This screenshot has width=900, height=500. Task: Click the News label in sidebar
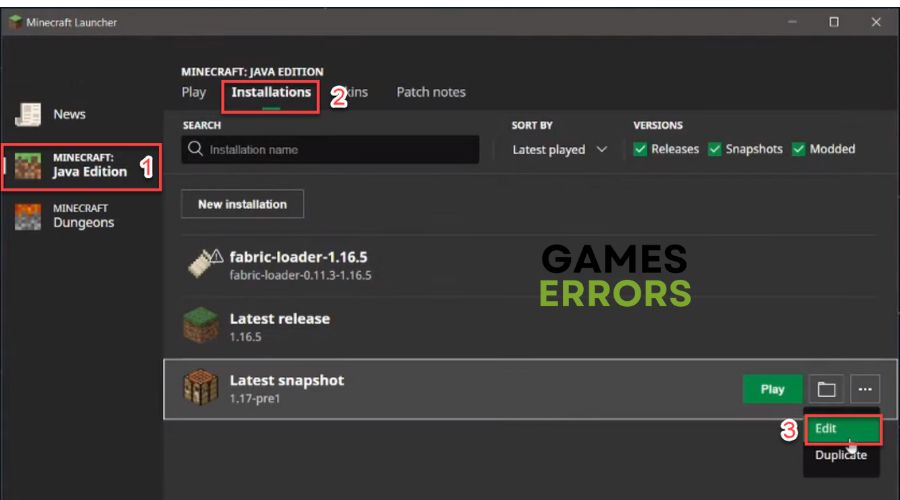click(x=69, y=114)
